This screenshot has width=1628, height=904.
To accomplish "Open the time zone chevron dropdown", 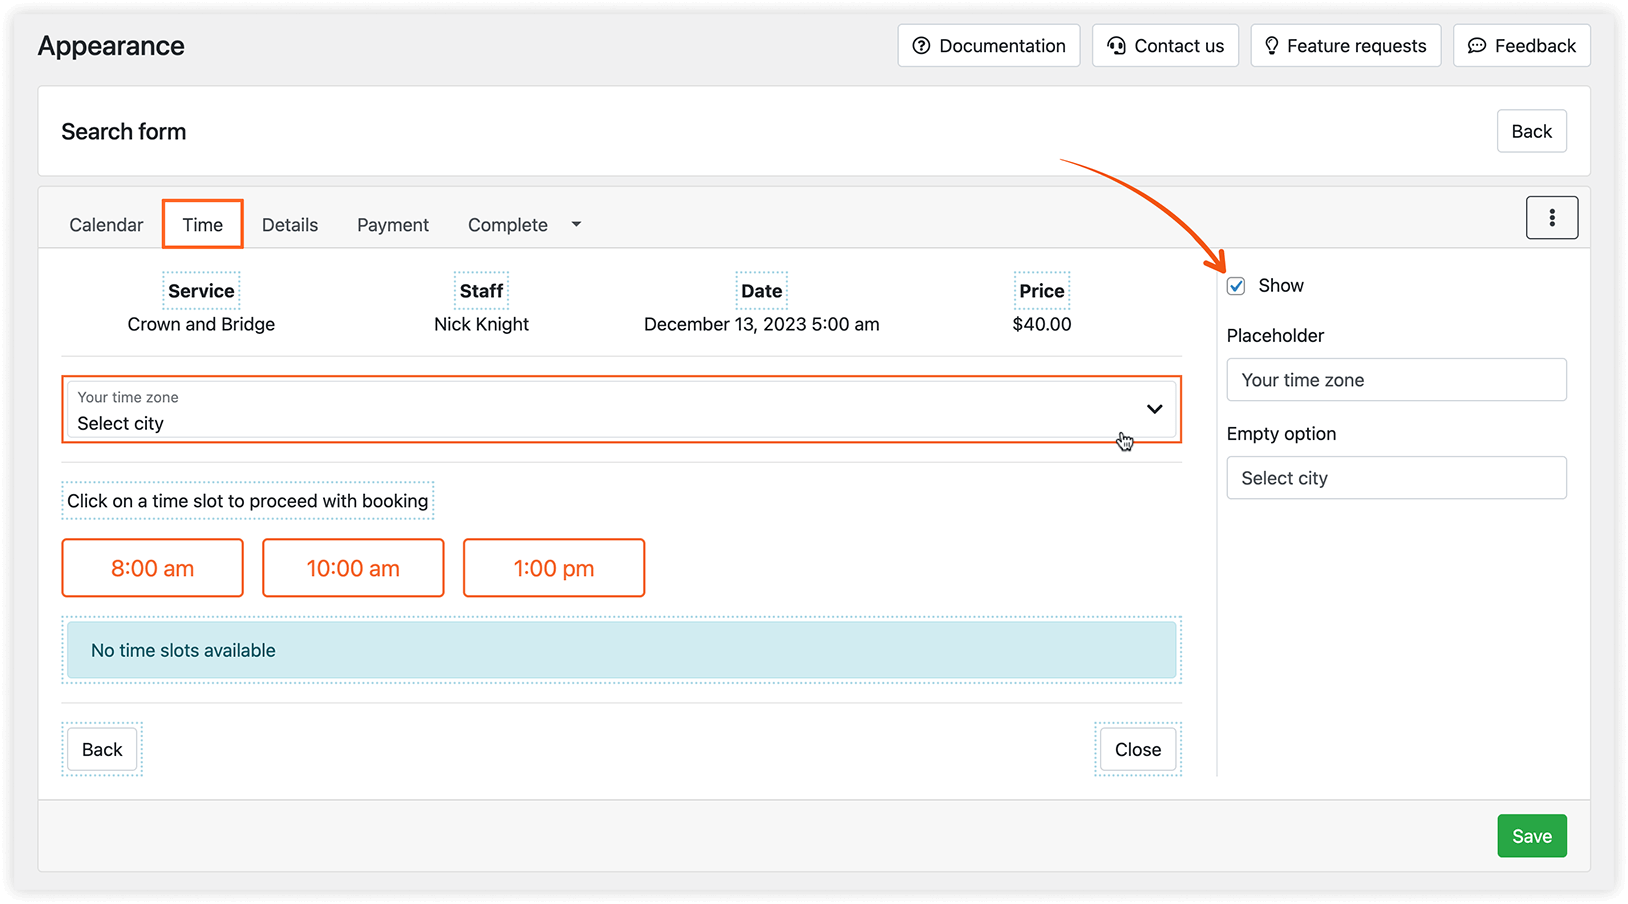I will pyautogui.click(x=1154, y=409).
